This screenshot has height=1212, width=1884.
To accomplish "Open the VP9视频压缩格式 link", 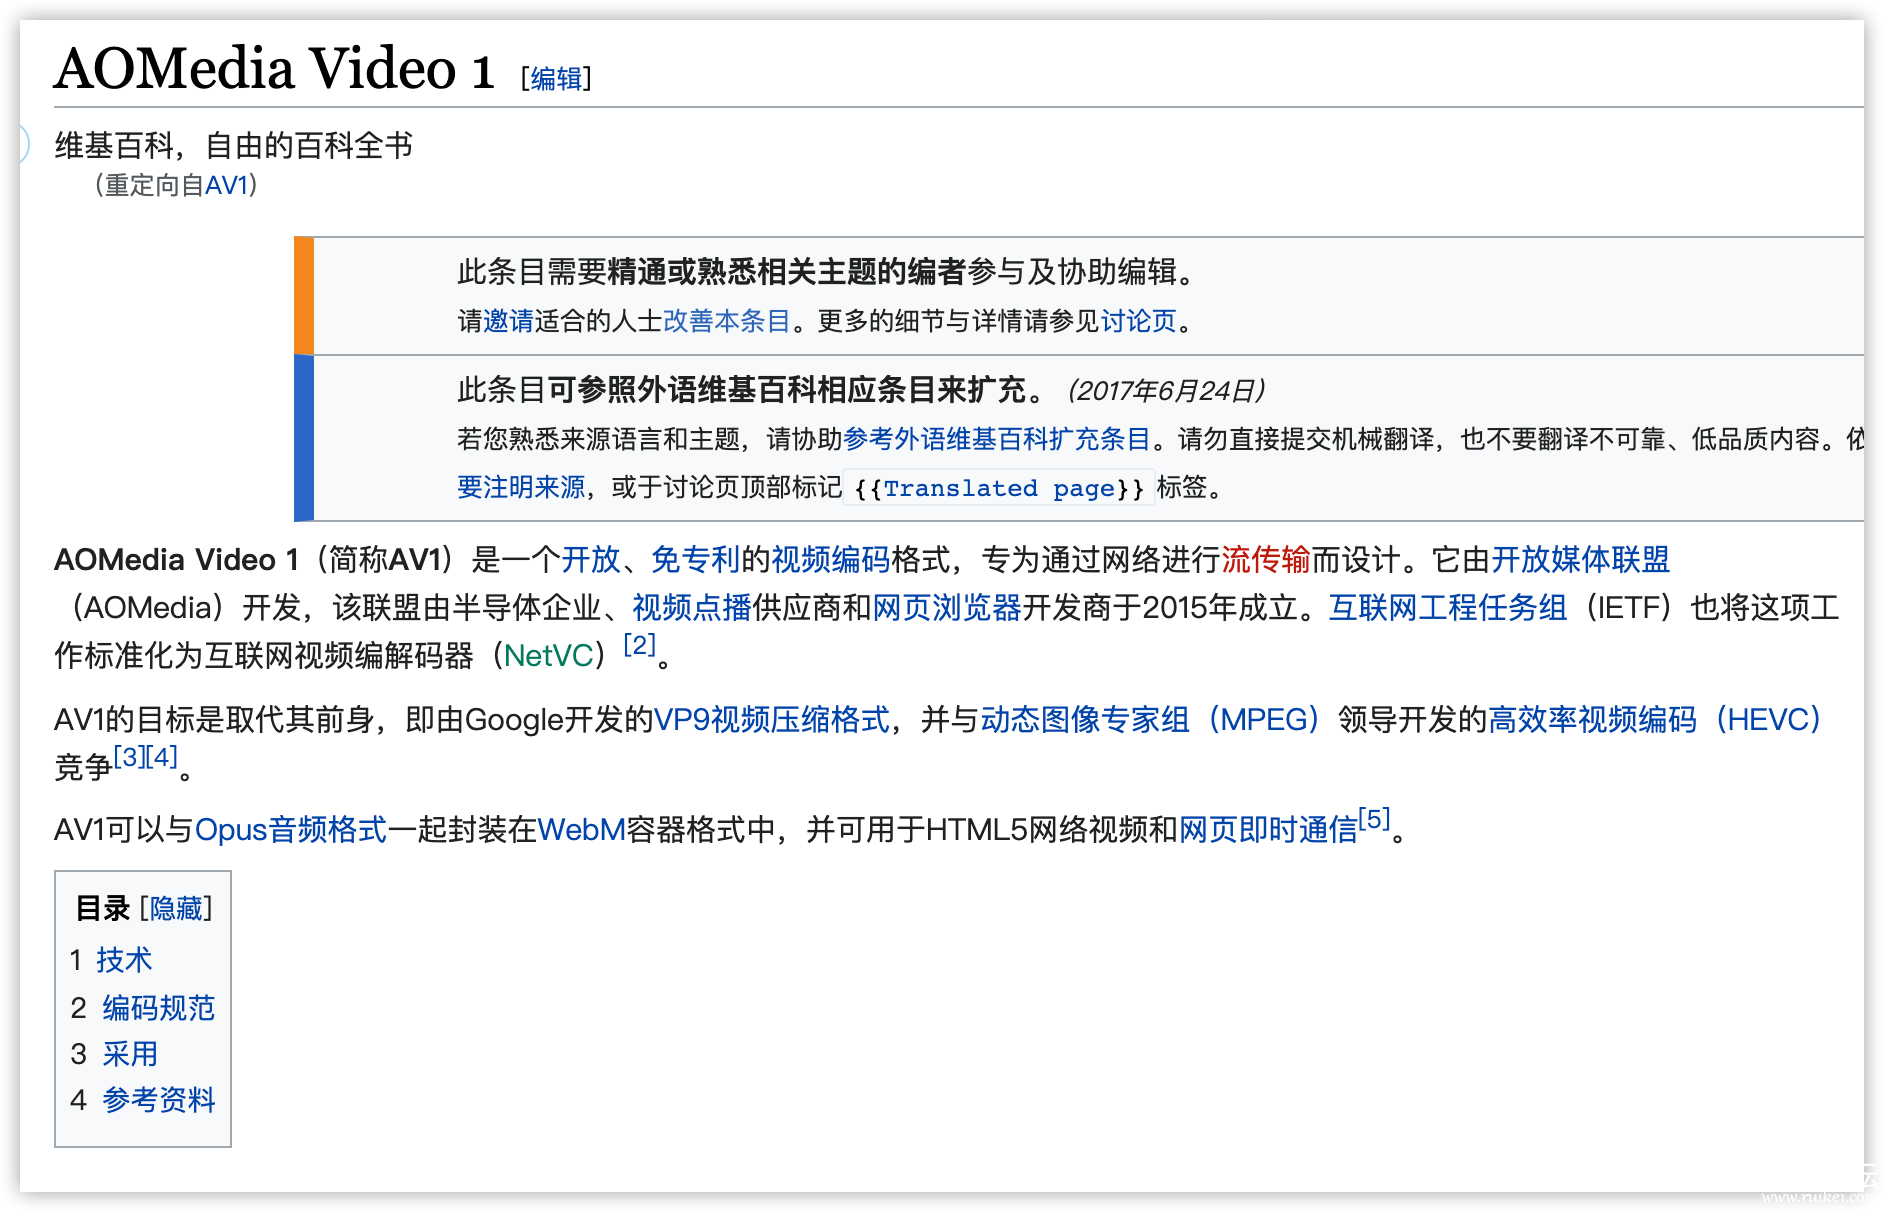I will point(772,719).
